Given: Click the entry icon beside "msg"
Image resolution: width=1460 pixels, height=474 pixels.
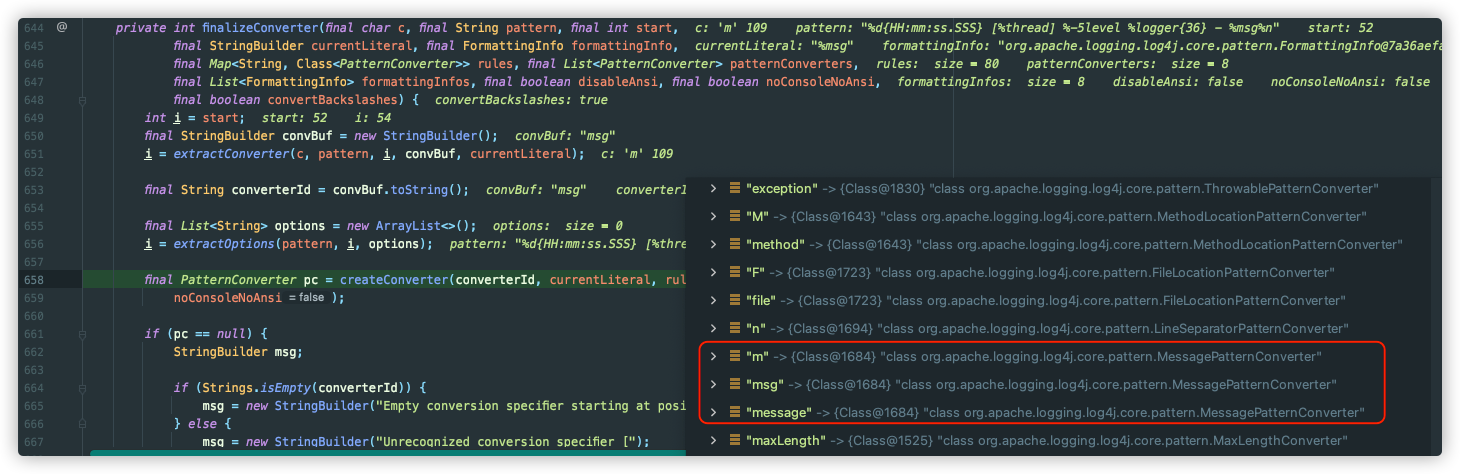Looking at the screenshot, I should 734,384.
